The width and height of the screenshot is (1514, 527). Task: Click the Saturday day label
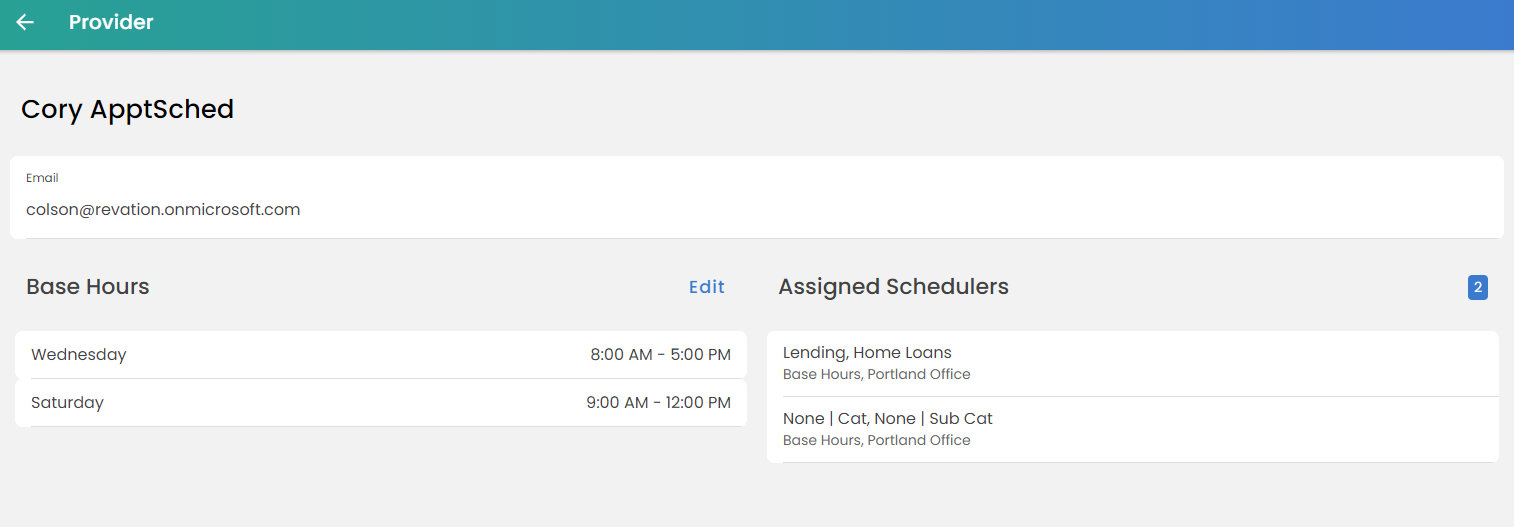pos(68,403)
